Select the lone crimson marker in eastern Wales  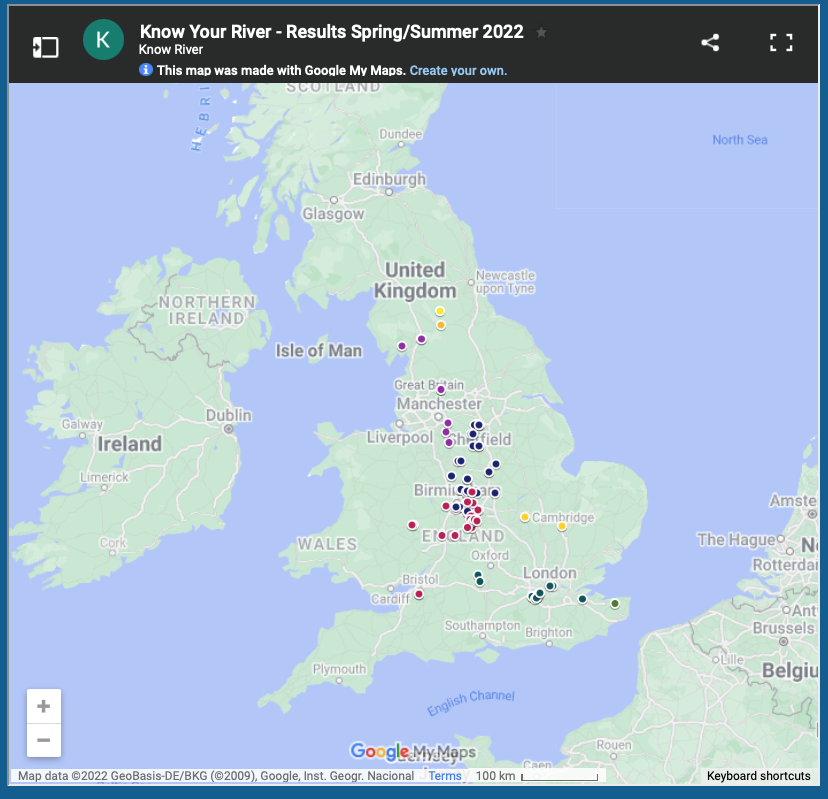point(412,525)
